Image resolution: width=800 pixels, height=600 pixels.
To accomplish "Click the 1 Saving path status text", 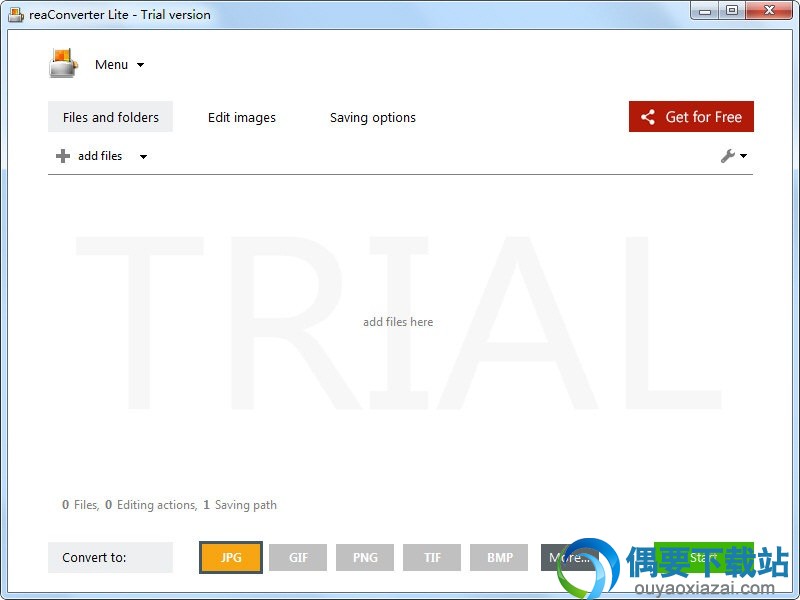I will (x=240, y=505).
